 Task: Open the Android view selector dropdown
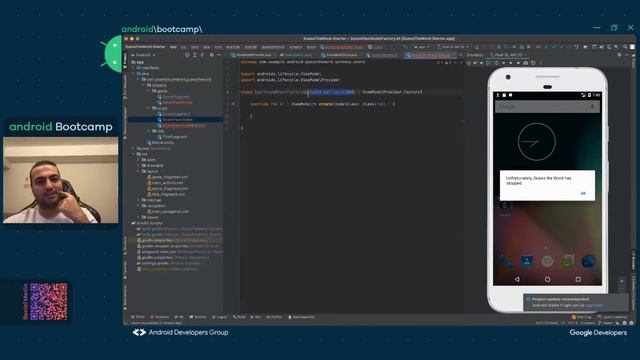(x=143, y=55)
